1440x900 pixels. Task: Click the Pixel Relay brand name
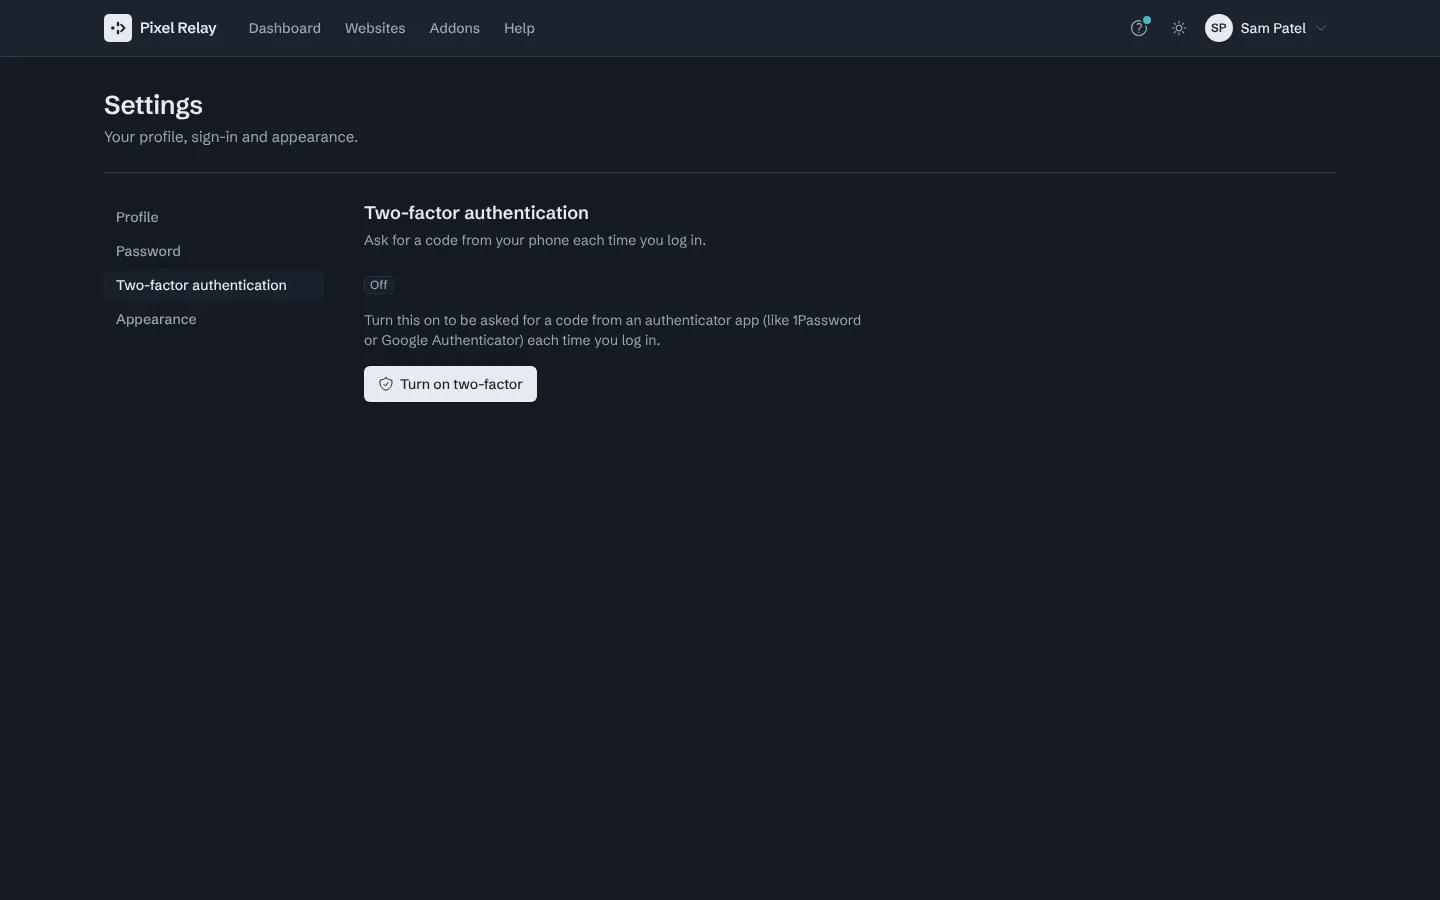click(x=178, y=28)
